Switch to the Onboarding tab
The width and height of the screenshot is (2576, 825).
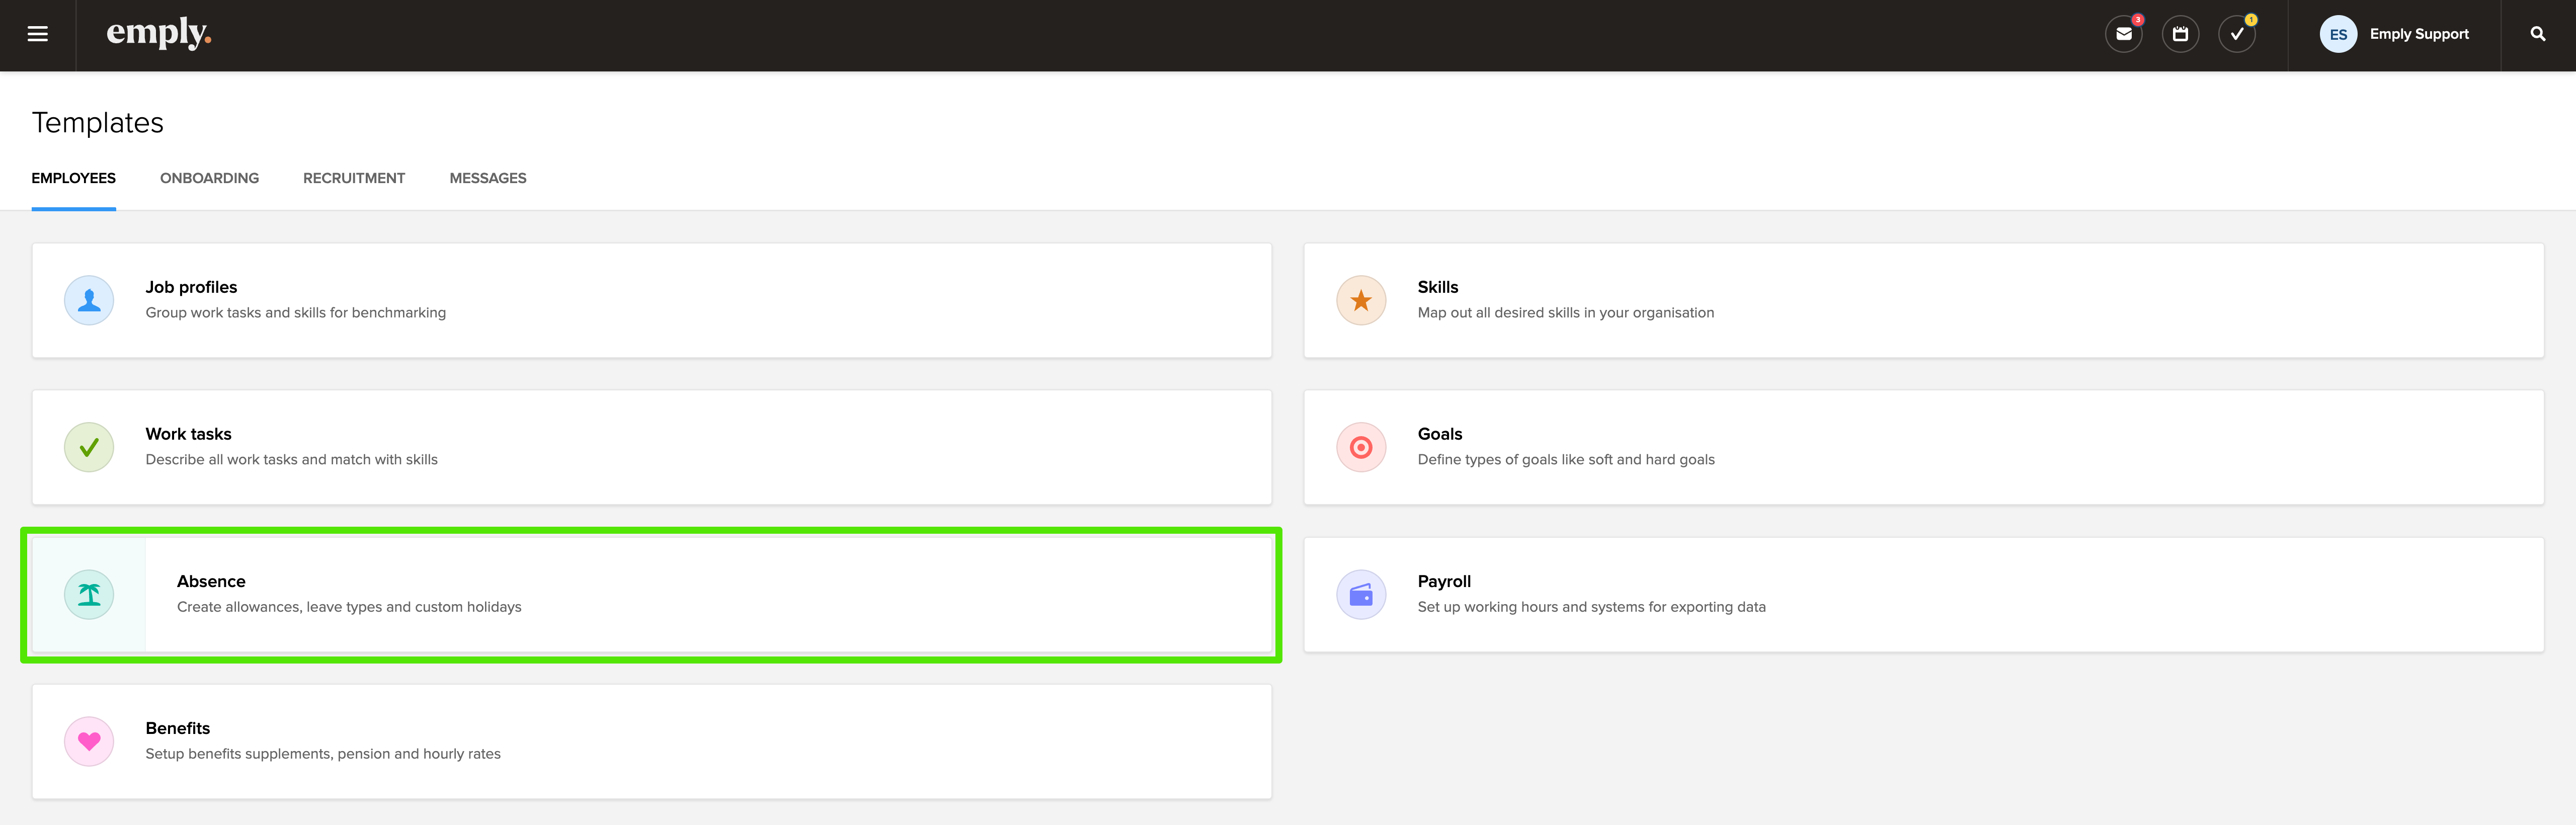pos(209,178)
